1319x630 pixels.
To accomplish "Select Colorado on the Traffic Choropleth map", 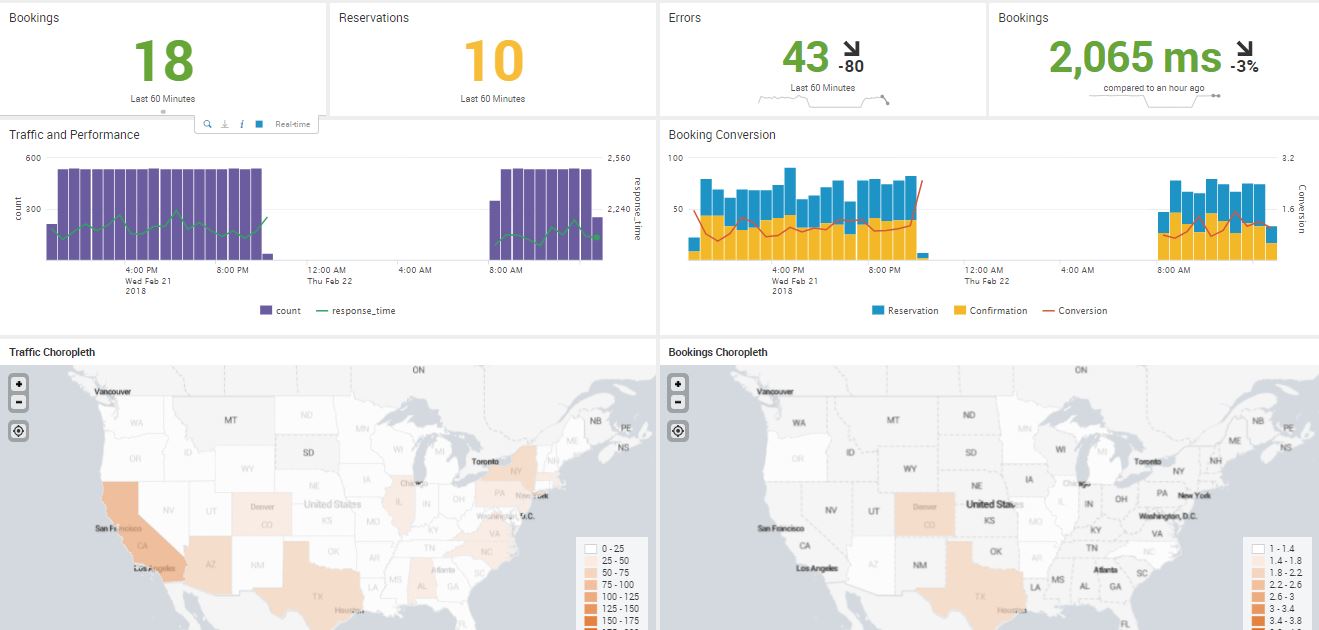I will (262, 514).
